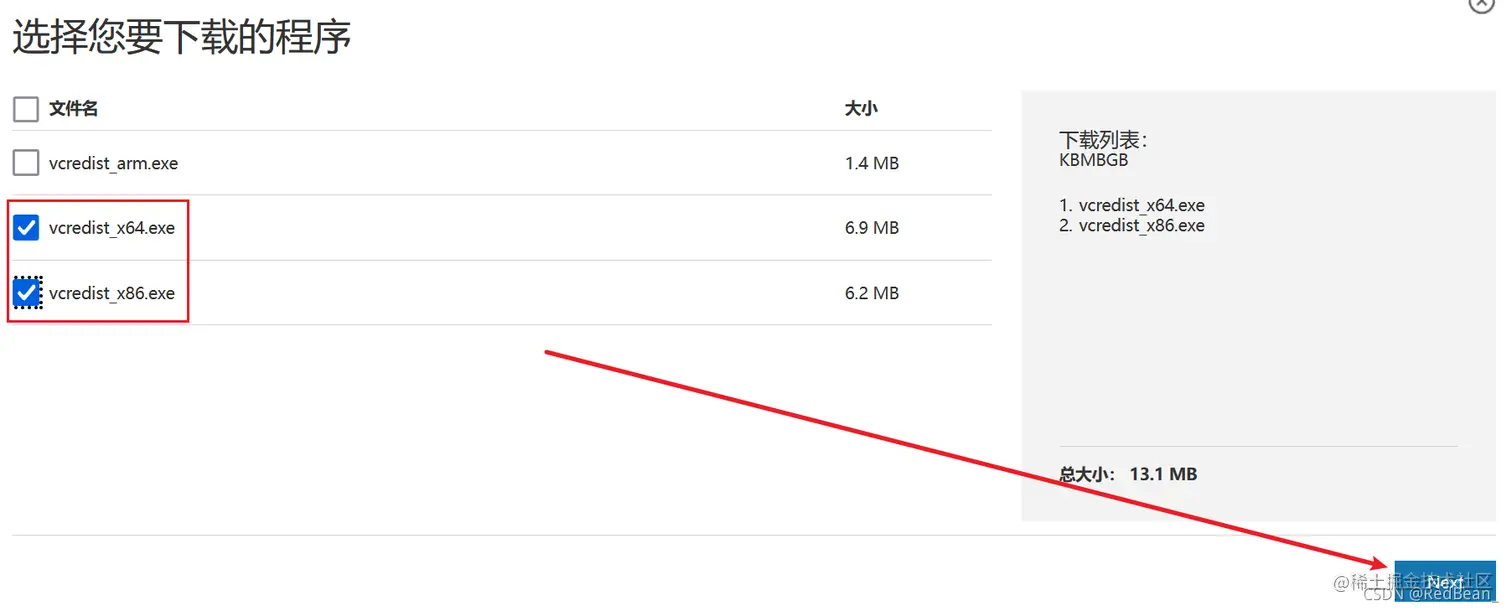1512x611 pixels.
Task: Close the download selection dialog
Action: [1481, 3]
